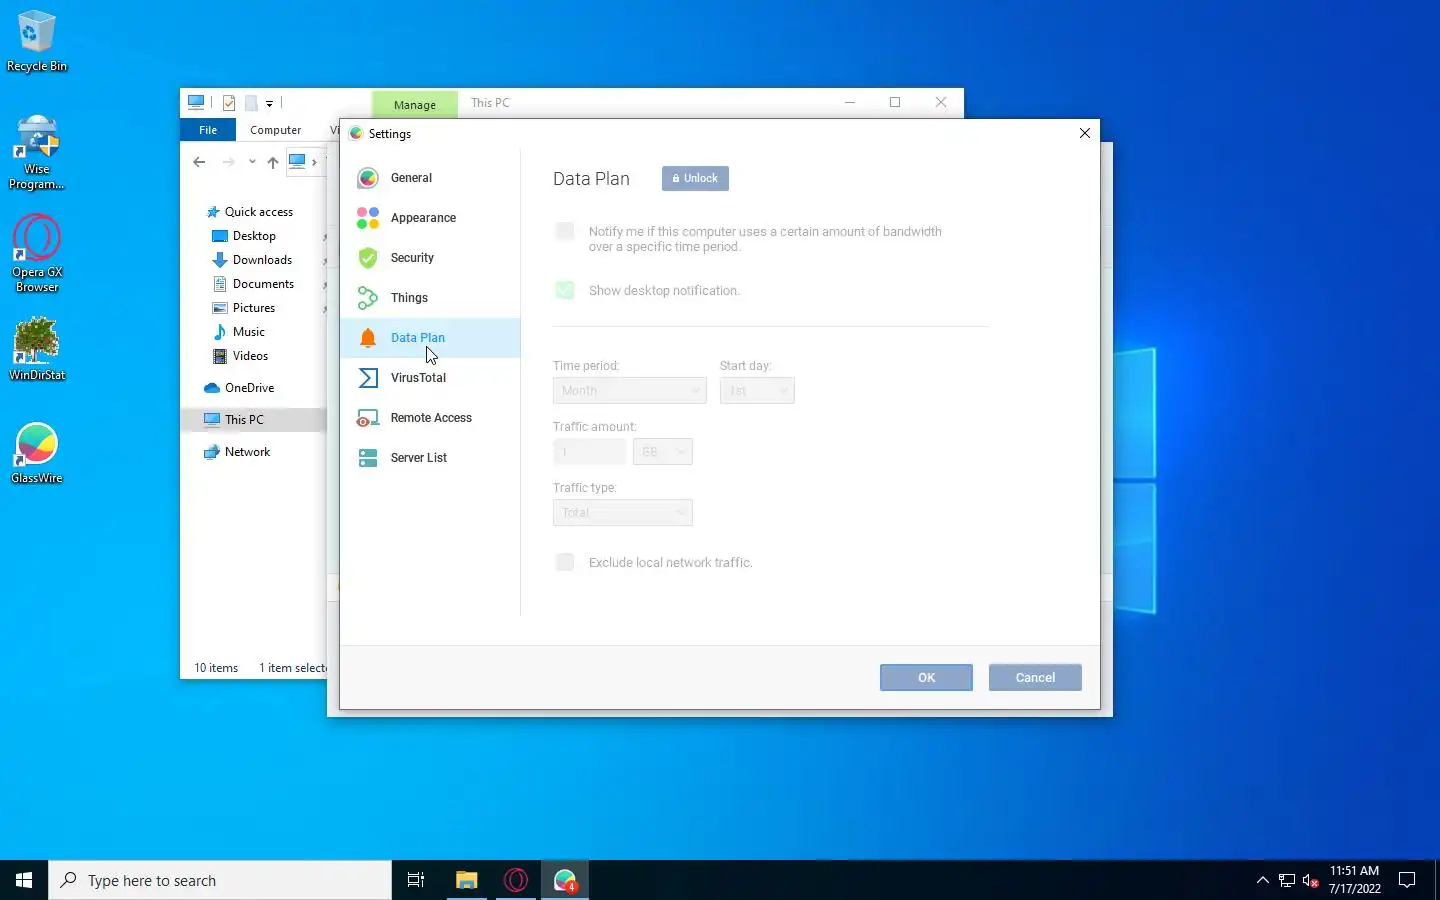Click the Server List icon

click(368, 458)
